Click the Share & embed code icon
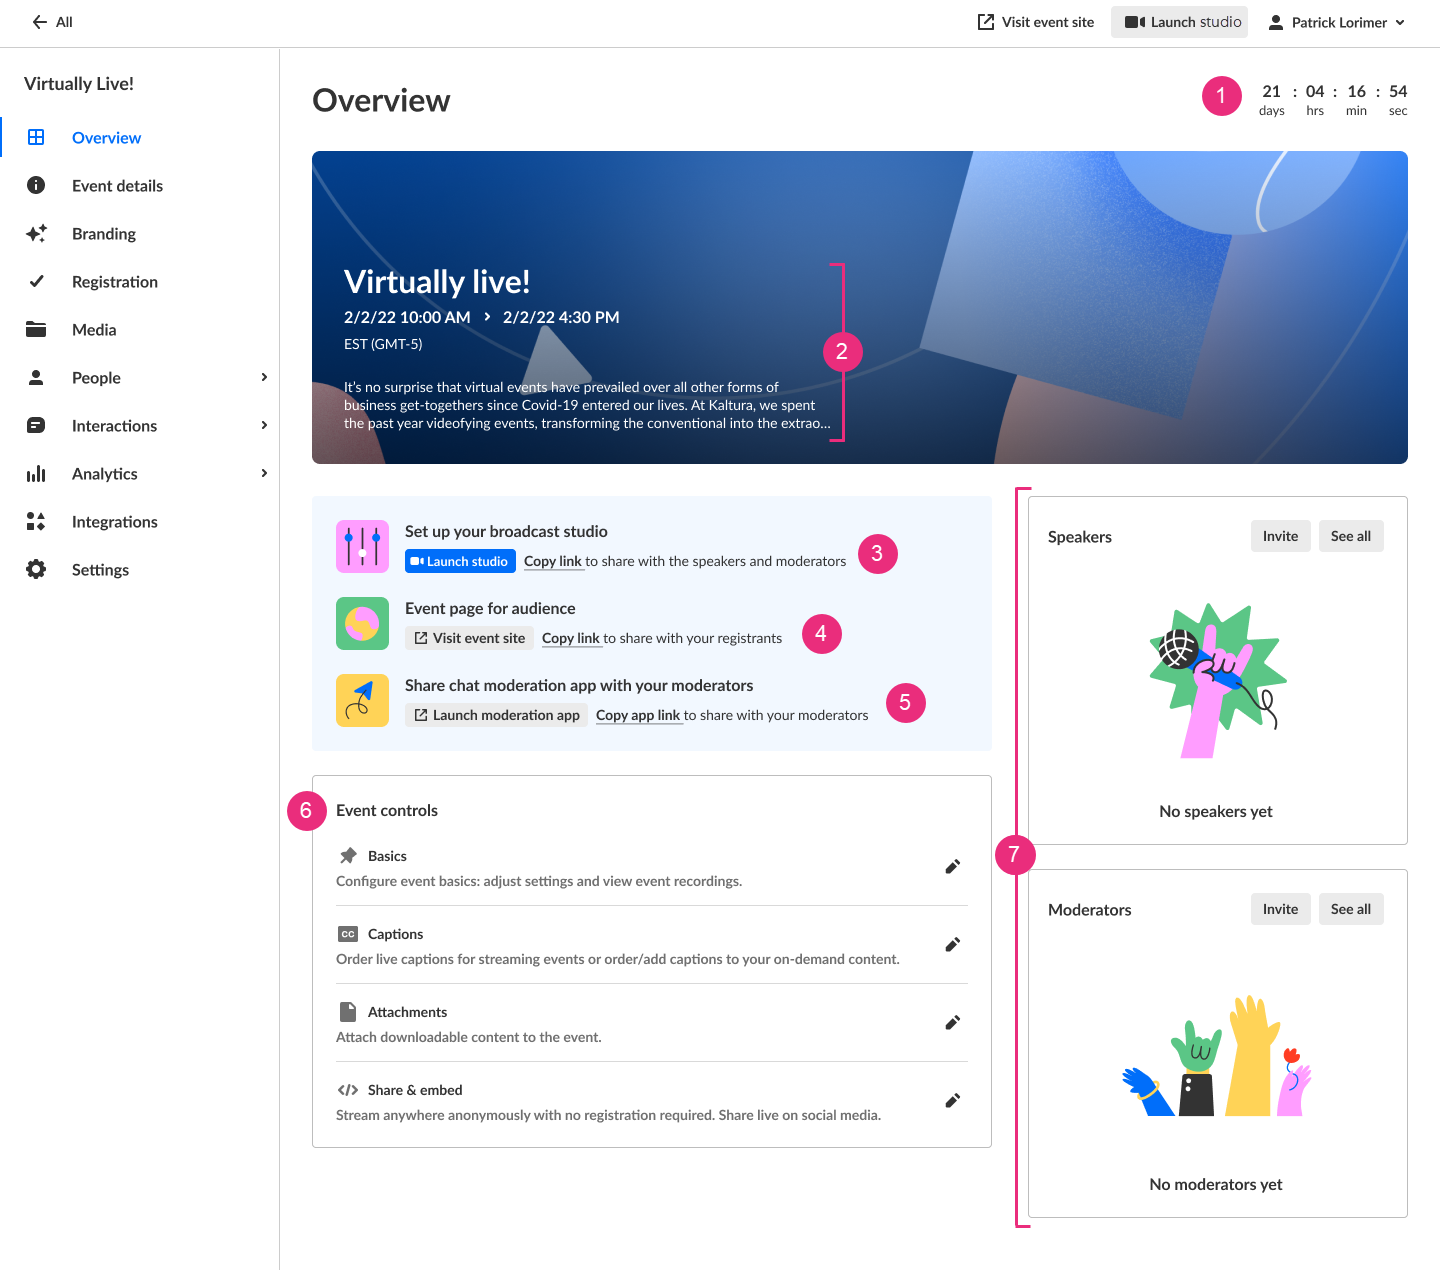The image size is (1440, 1270). [x=348, y=1090]
